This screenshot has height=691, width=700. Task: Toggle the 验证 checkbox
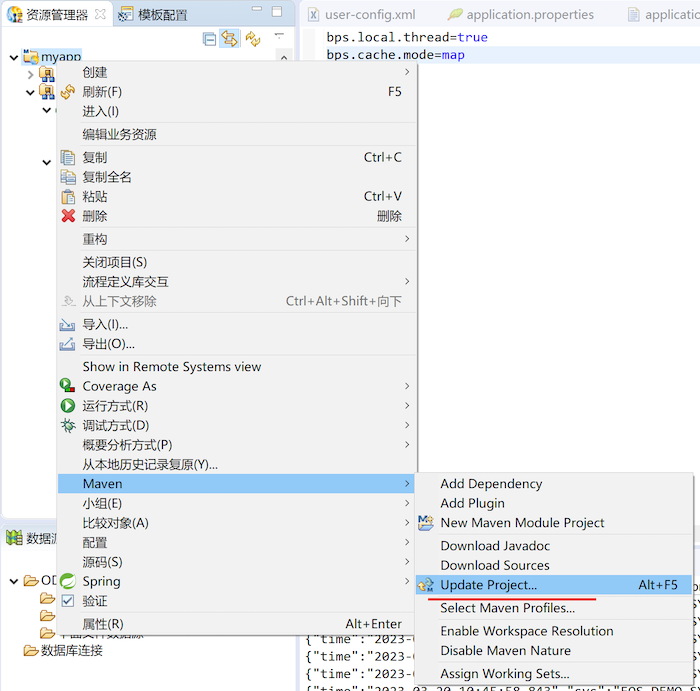(x=68, y=601)
